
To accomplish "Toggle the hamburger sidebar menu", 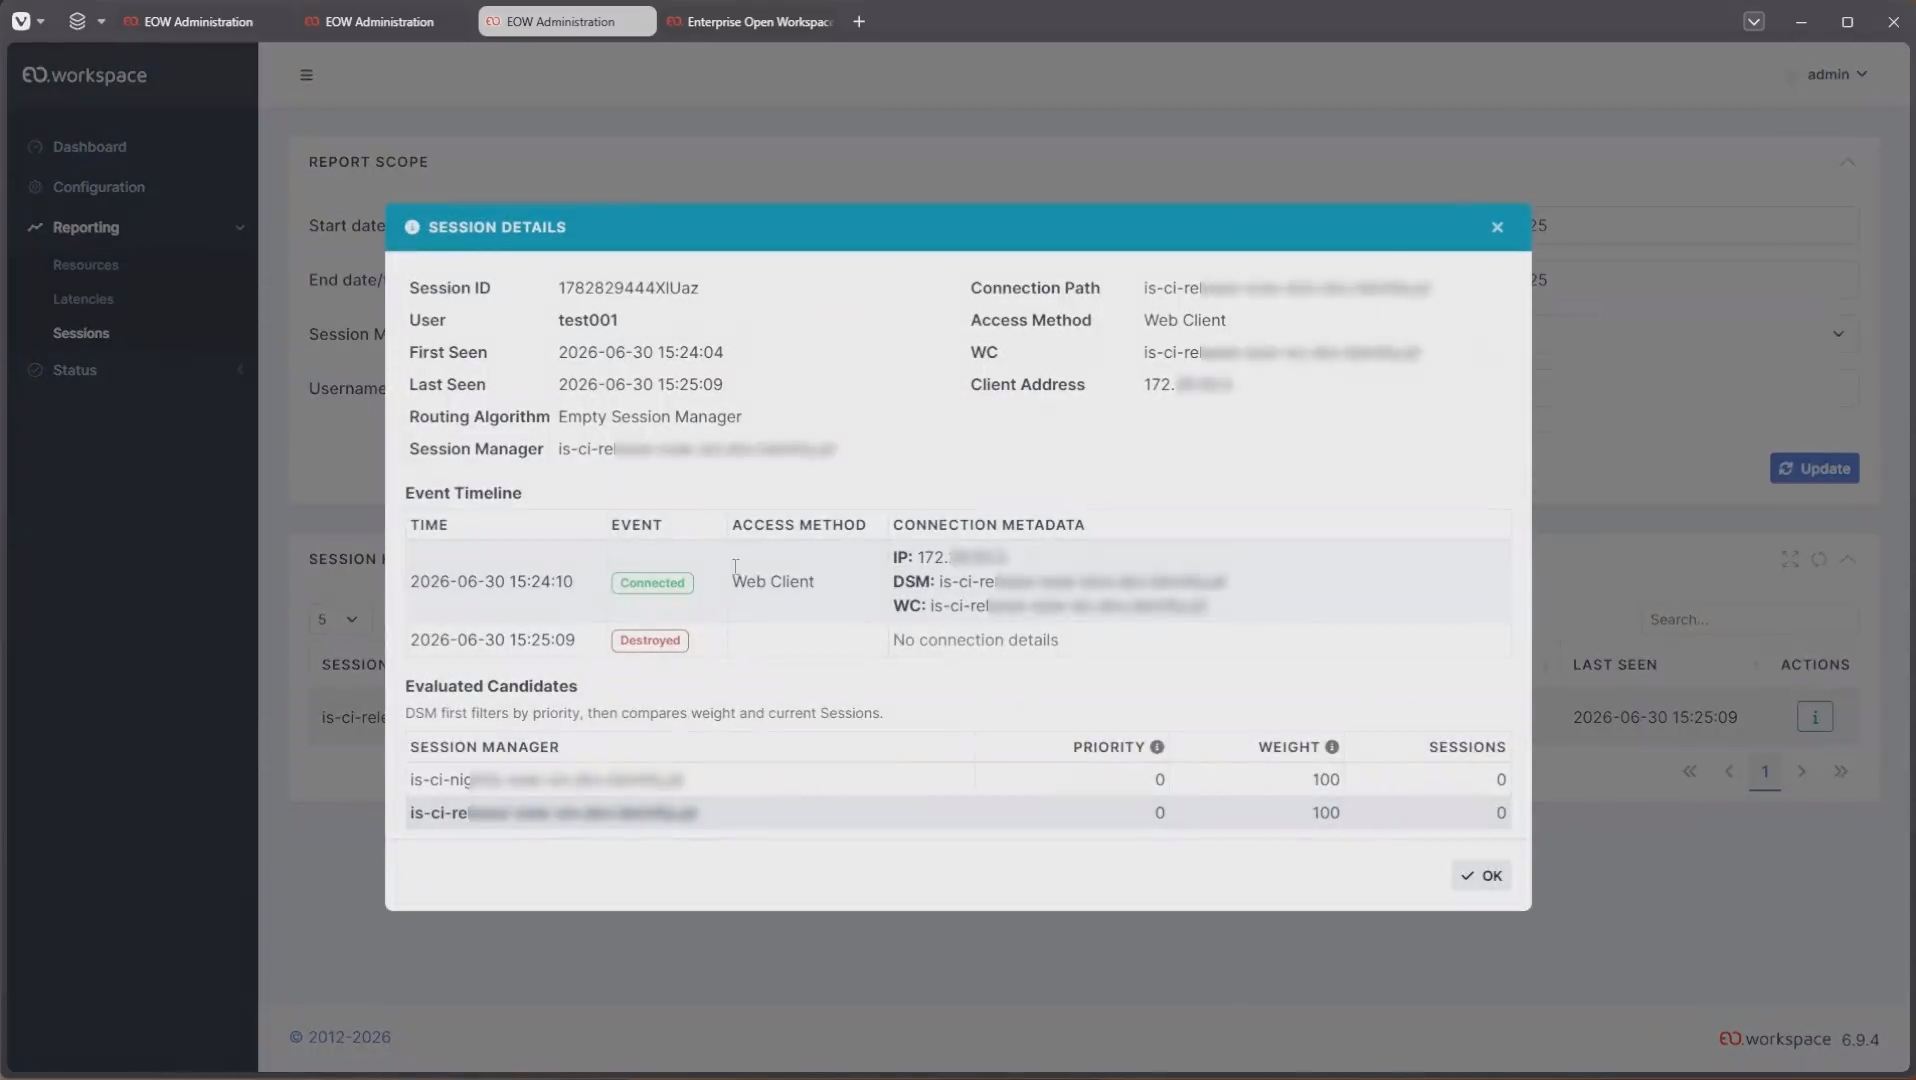I will (307, 75).
